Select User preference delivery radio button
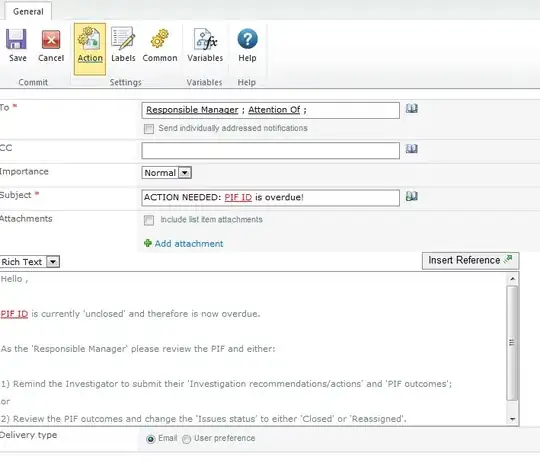The width and height of the screenshot is (540, 463). pyautogui.click(x=186, y=439)
